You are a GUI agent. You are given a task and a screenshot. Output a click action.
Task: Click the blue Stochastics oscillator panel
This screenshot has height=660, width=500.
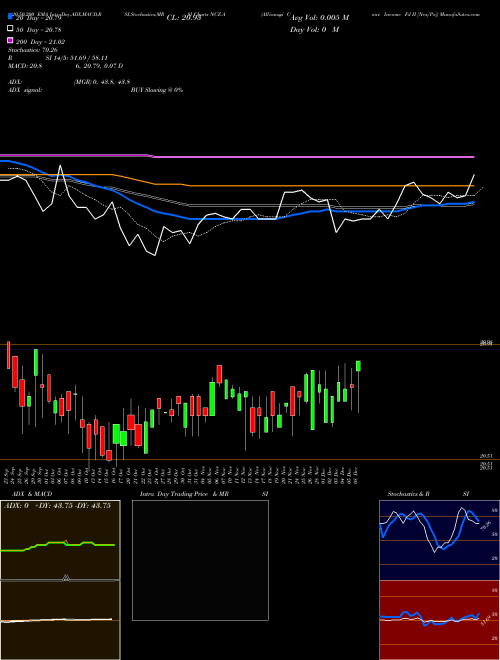tap(439, 540)
